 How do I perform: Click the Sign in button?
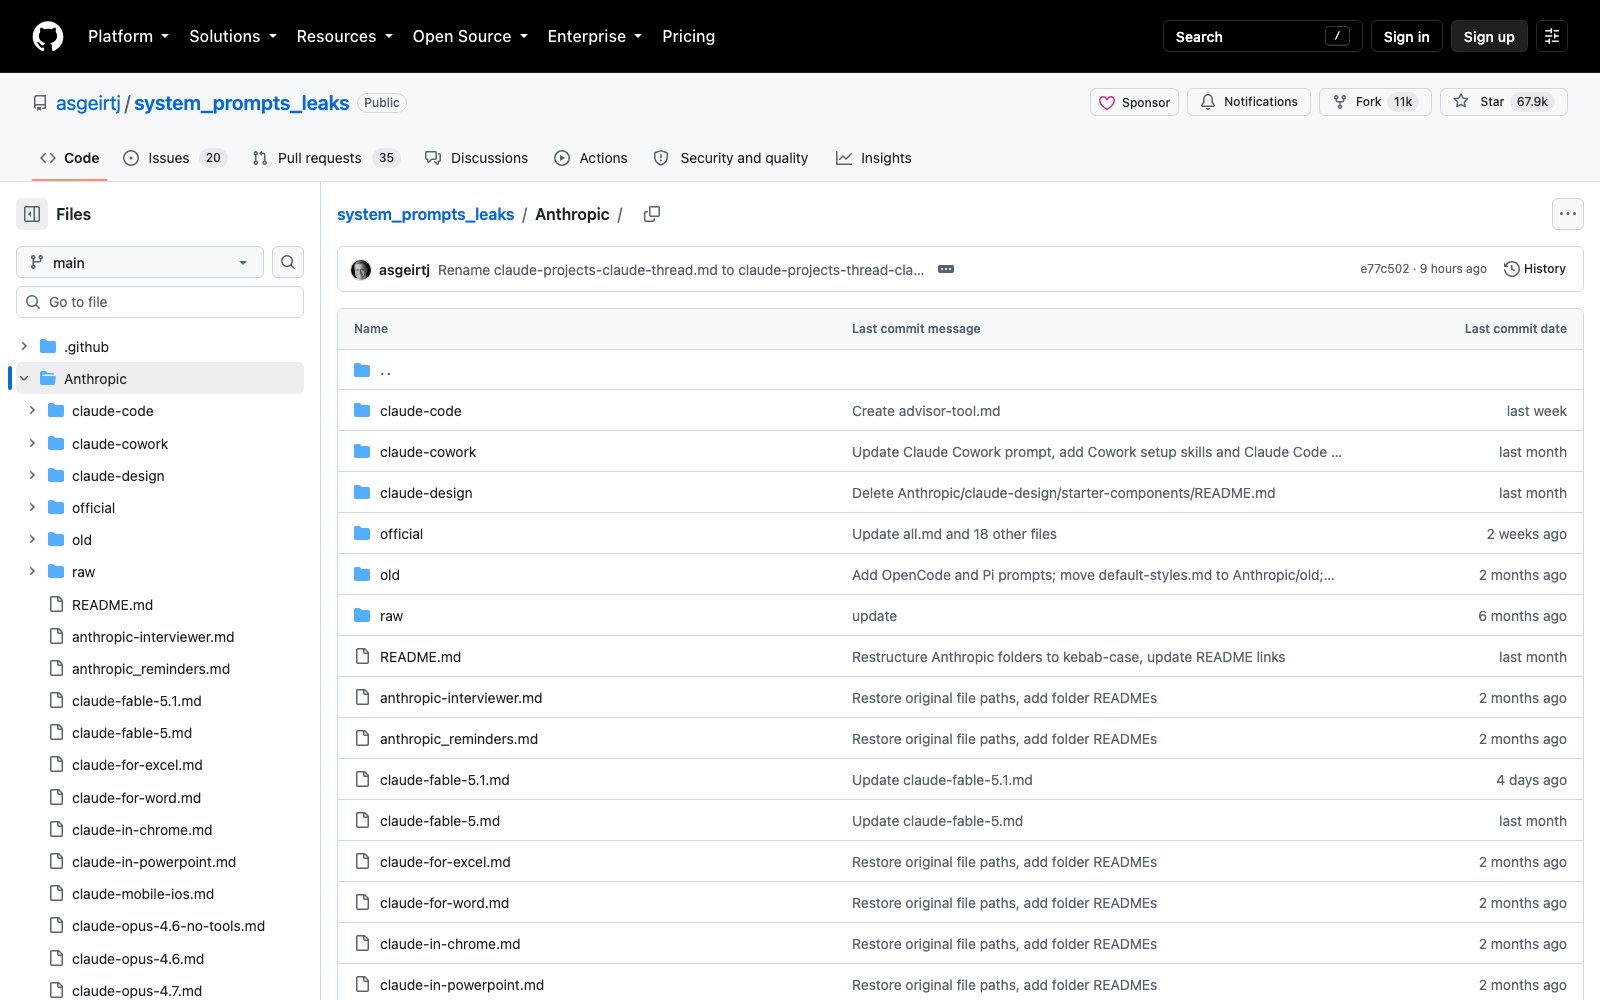[1407, 36]
